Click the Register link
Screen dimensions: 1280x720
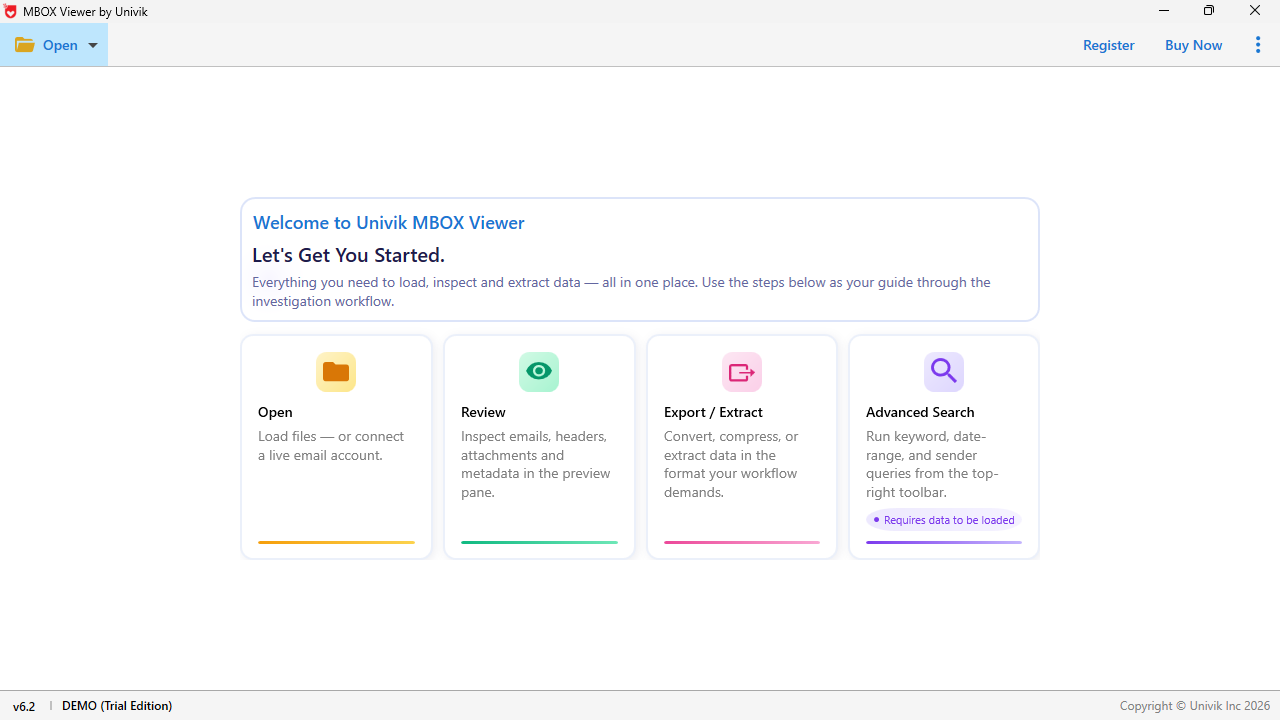coord(1108,45)
